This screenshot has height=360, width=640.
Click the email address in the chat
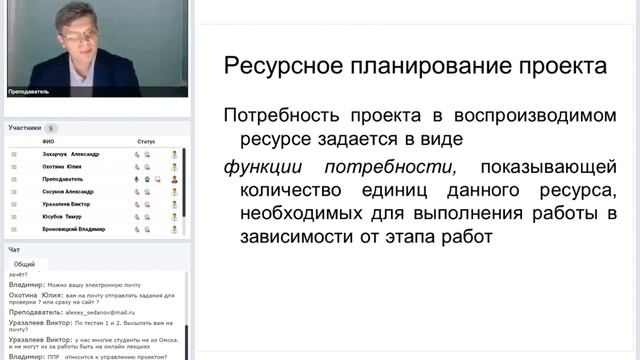pos(100,312)
